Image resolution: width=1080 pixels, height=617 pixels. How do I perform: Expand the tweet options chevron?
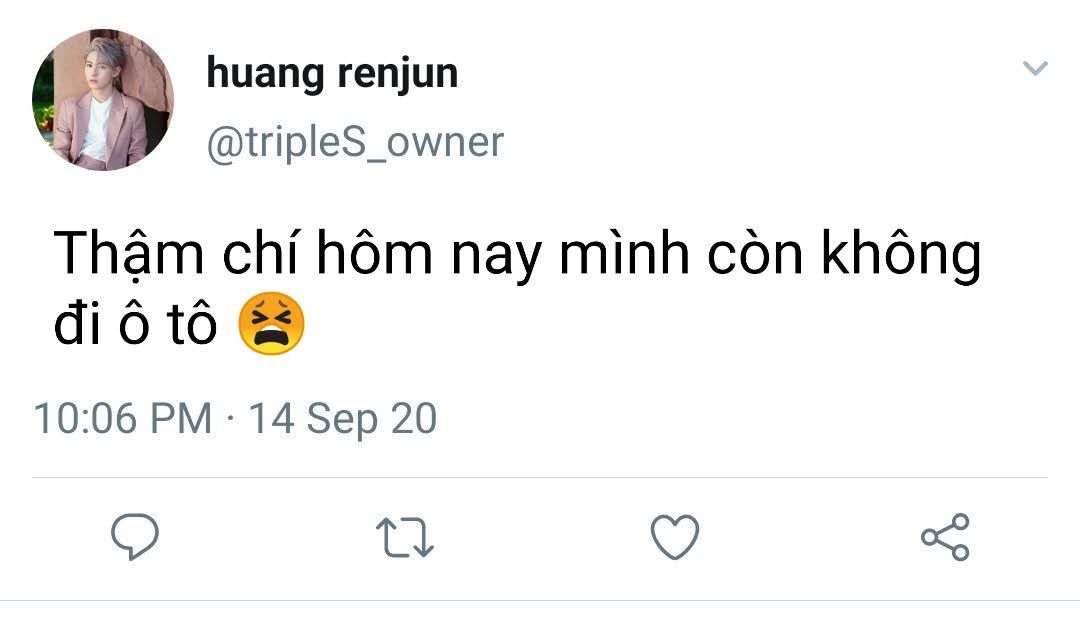tap(1035, 69)
